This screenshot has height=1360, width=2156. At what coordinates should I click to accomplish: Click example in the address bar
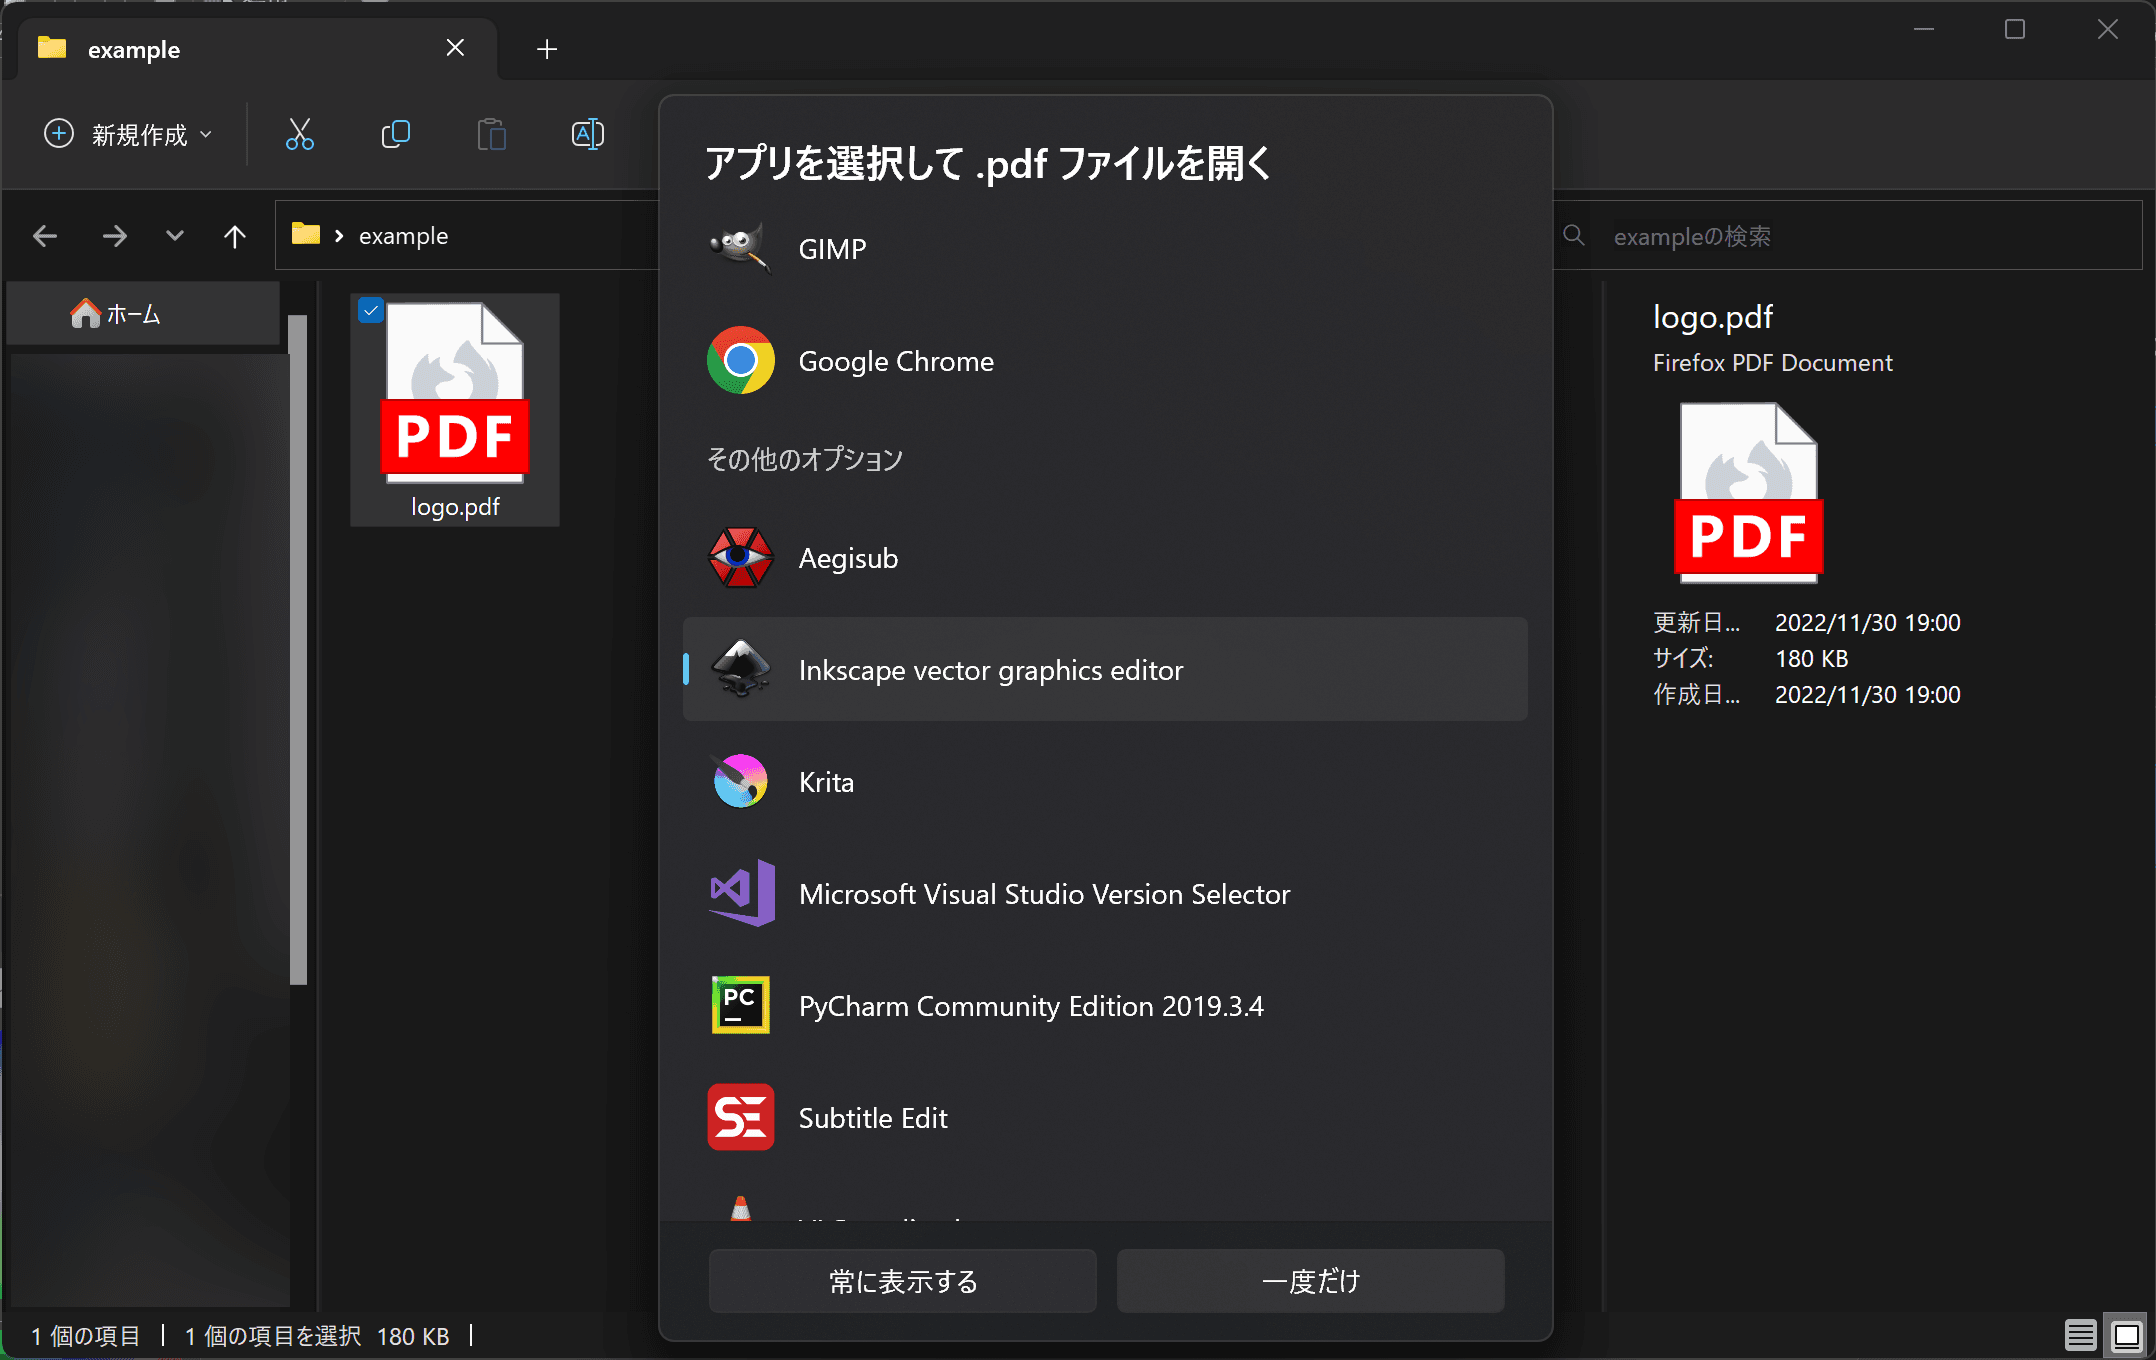pyautogui.click(x=403, y=236)
